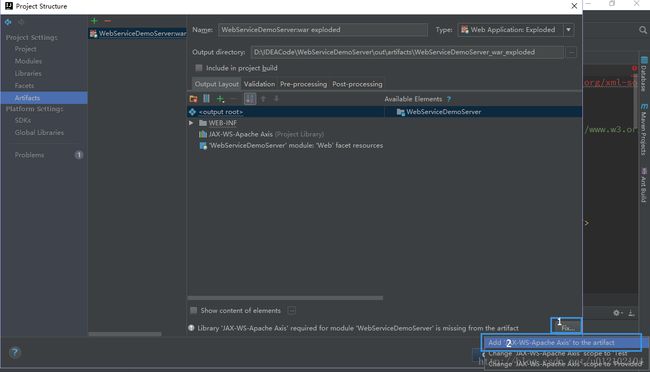This screenshot has height=372, width=650.
Task: Remove the element with the output layout minus icon
Action: 234,99
